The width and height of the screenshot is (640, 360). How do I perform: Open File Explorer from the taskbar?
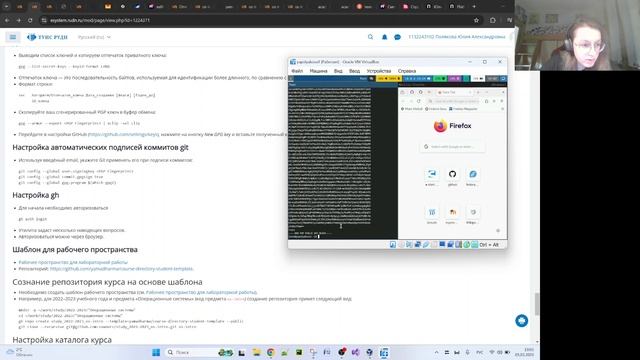pyautogui.click(x=256, y=352)
